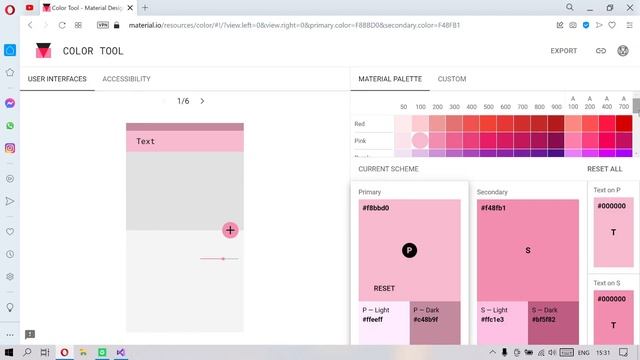Open the globe language icon
The width and height of the screenshot is (640, 360).
pyautogui.click(x=623, y=51)
